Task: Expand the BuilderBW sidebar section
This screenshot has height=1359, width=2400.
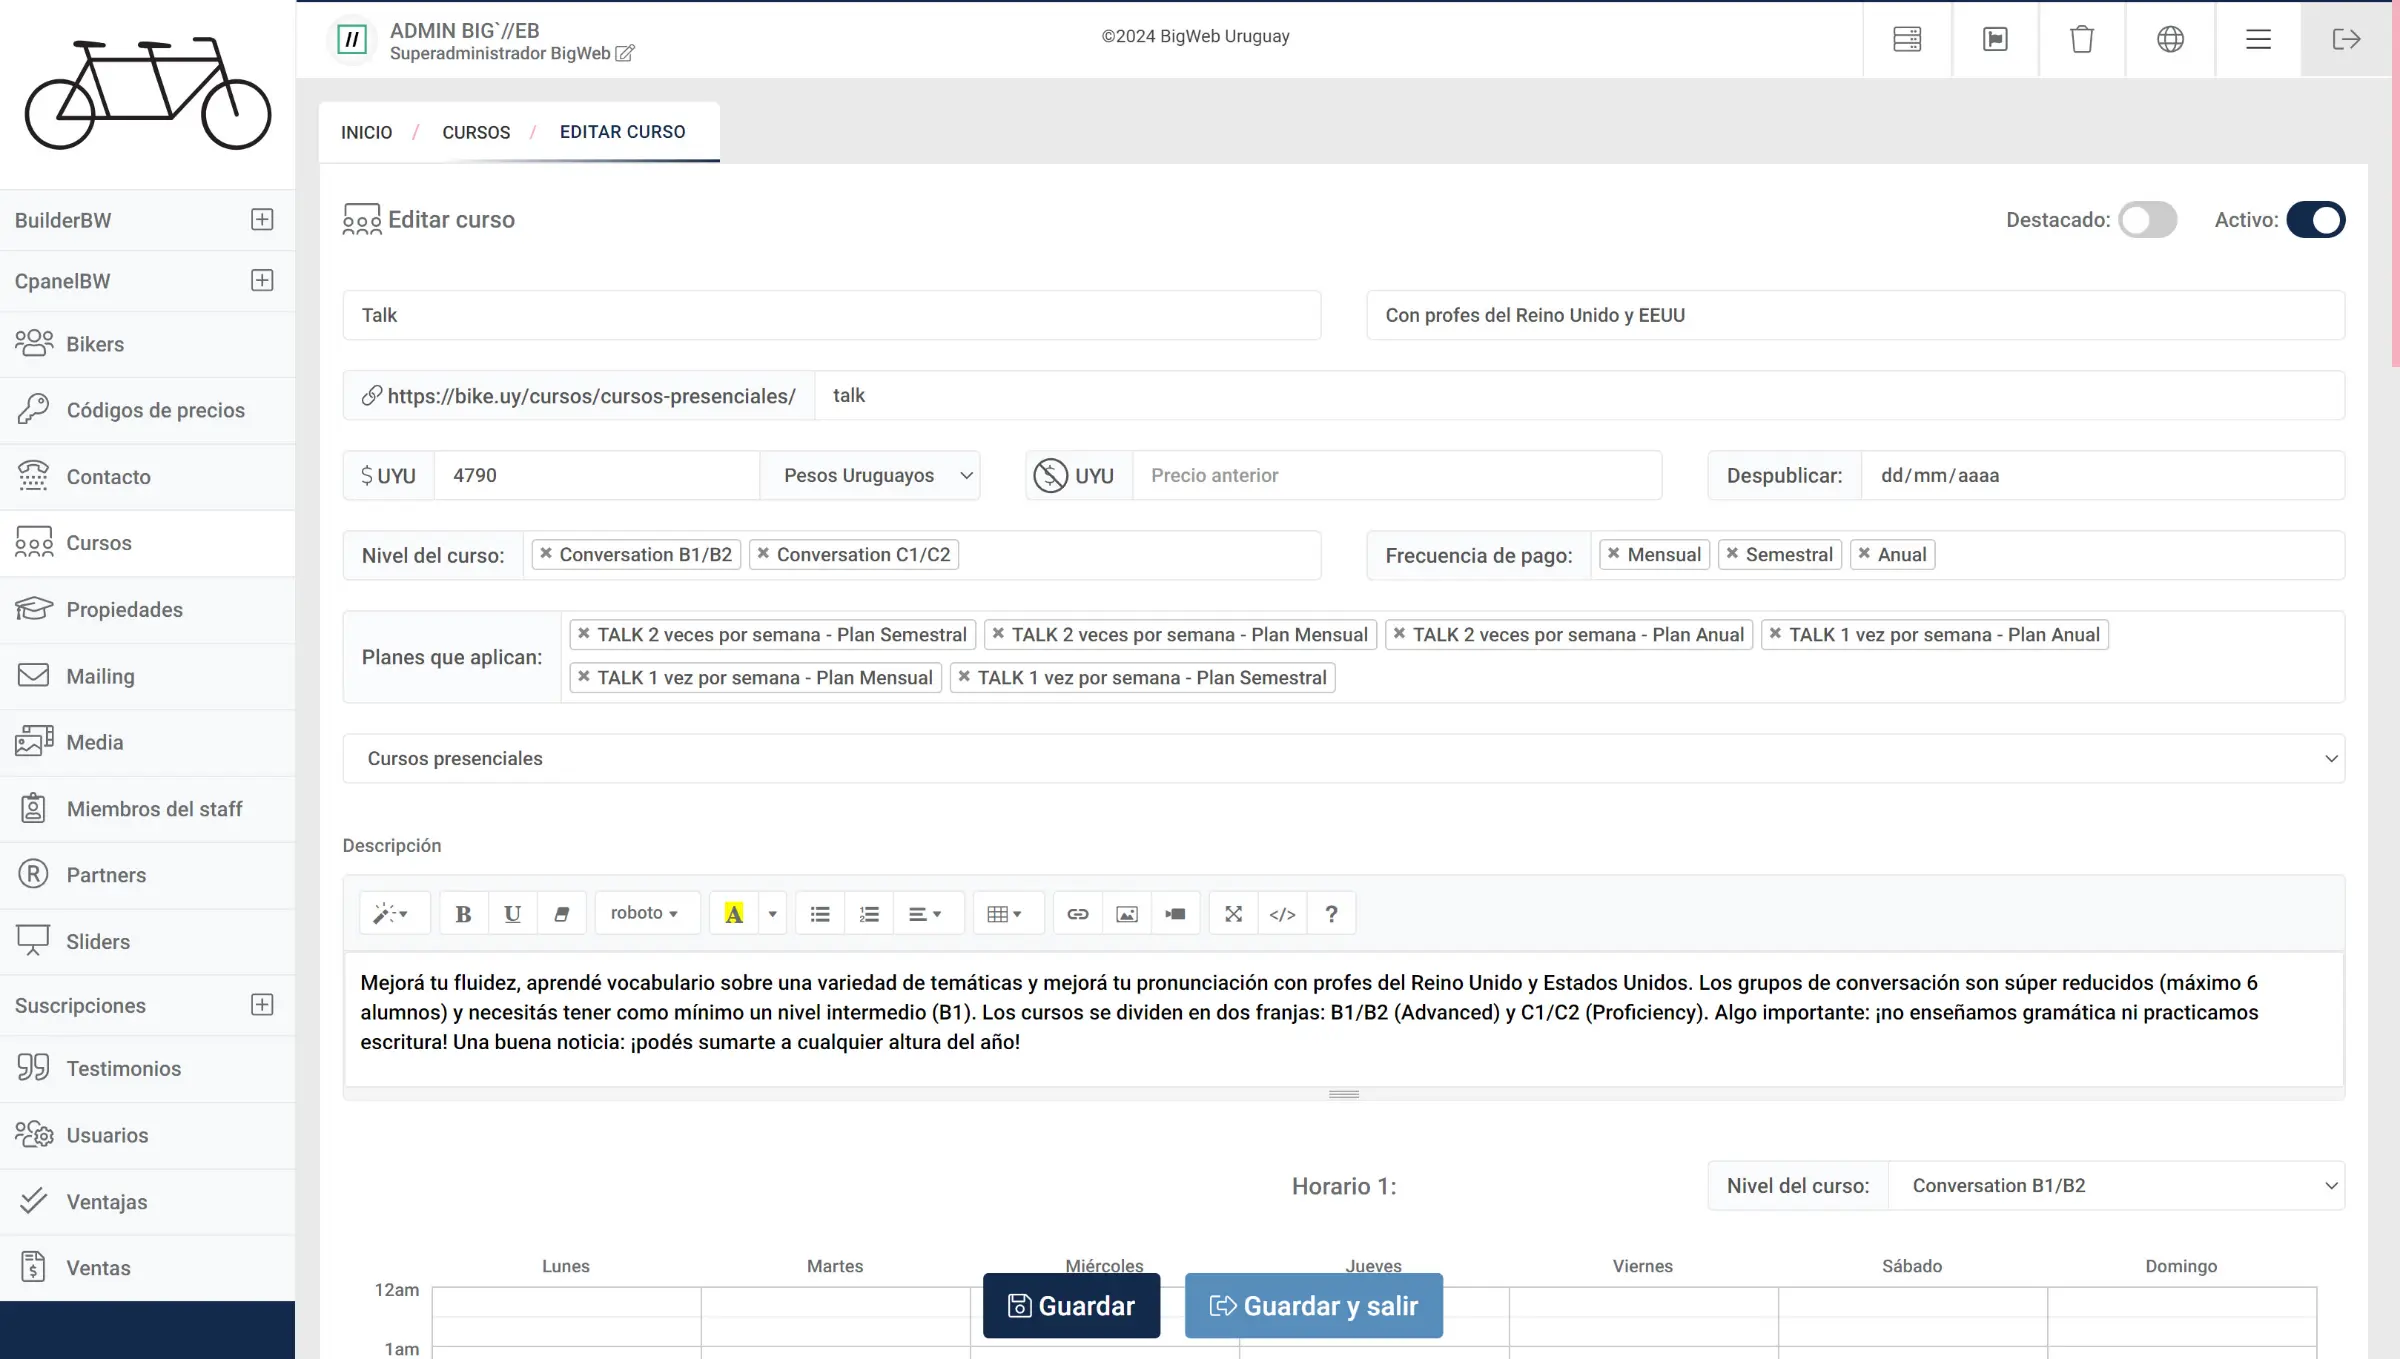Action: (x=262, y=220)
